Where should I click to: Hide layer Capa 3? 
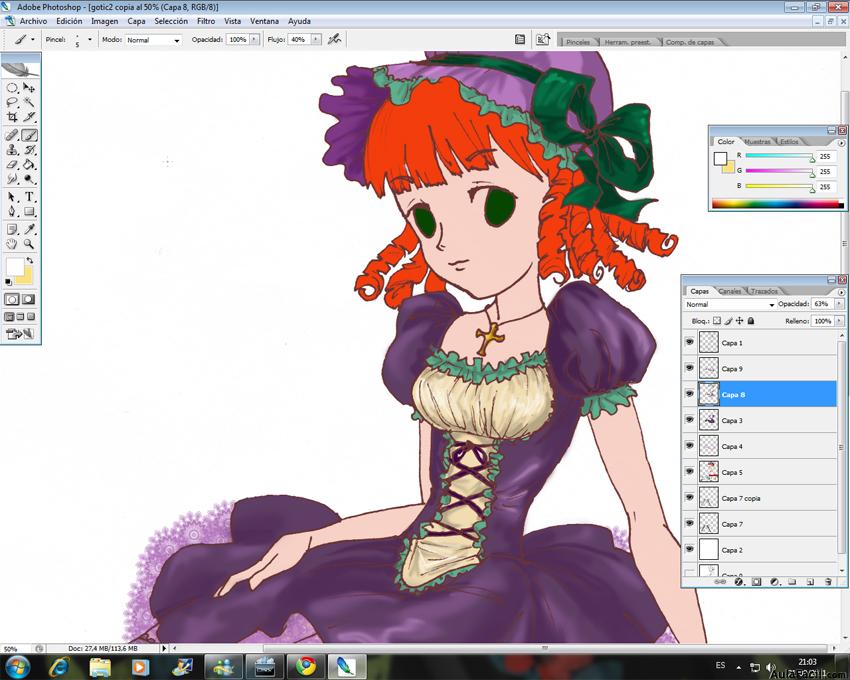690,420
